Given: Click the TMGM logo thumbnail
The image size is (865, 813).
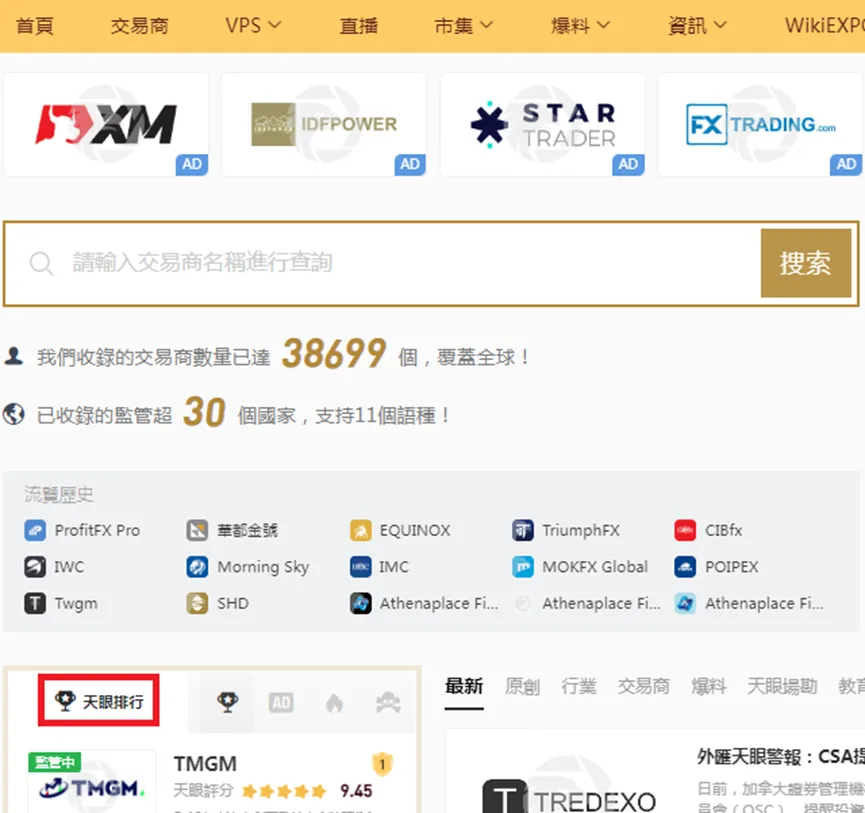Looking at the screenshot, I should click(x=92, y=782).
